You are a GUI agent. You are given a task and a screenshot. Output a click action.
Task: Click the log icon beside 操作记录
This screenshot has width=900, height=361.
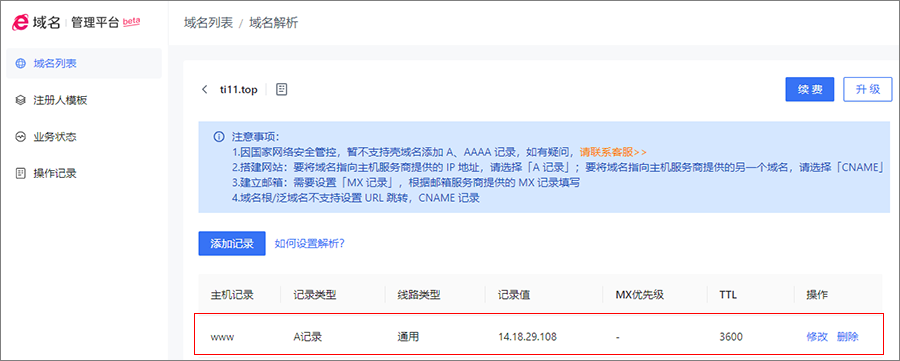pos(21,173)
